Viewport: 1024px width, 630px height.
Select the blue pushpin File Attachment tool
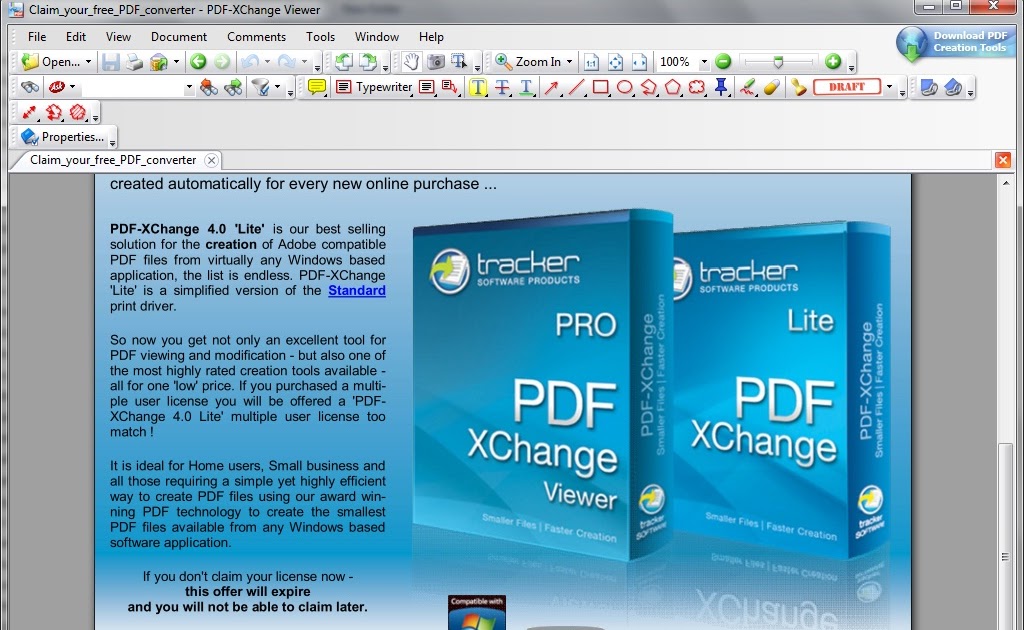[721, 87]
